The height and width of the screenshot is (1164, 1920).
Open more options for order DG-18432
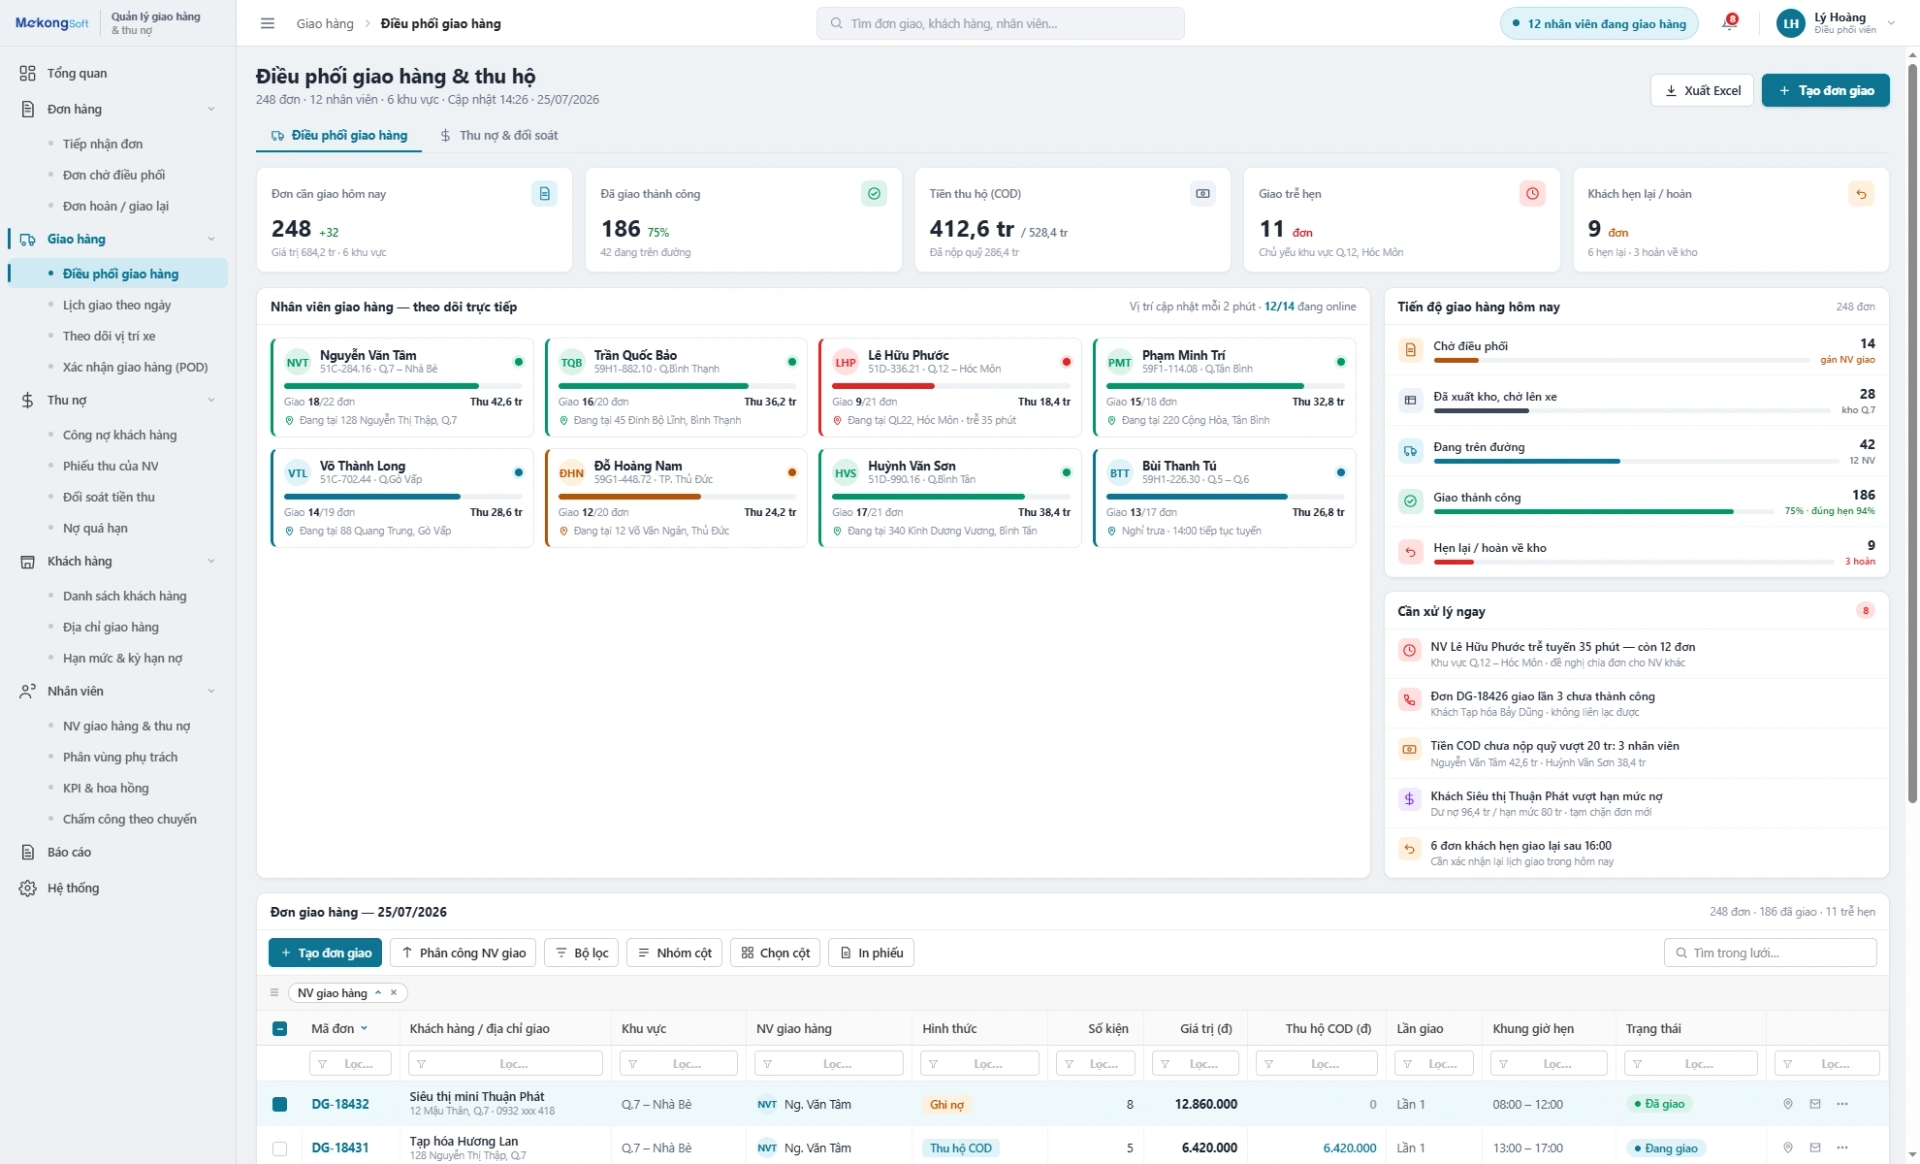pos(1842,1104)
